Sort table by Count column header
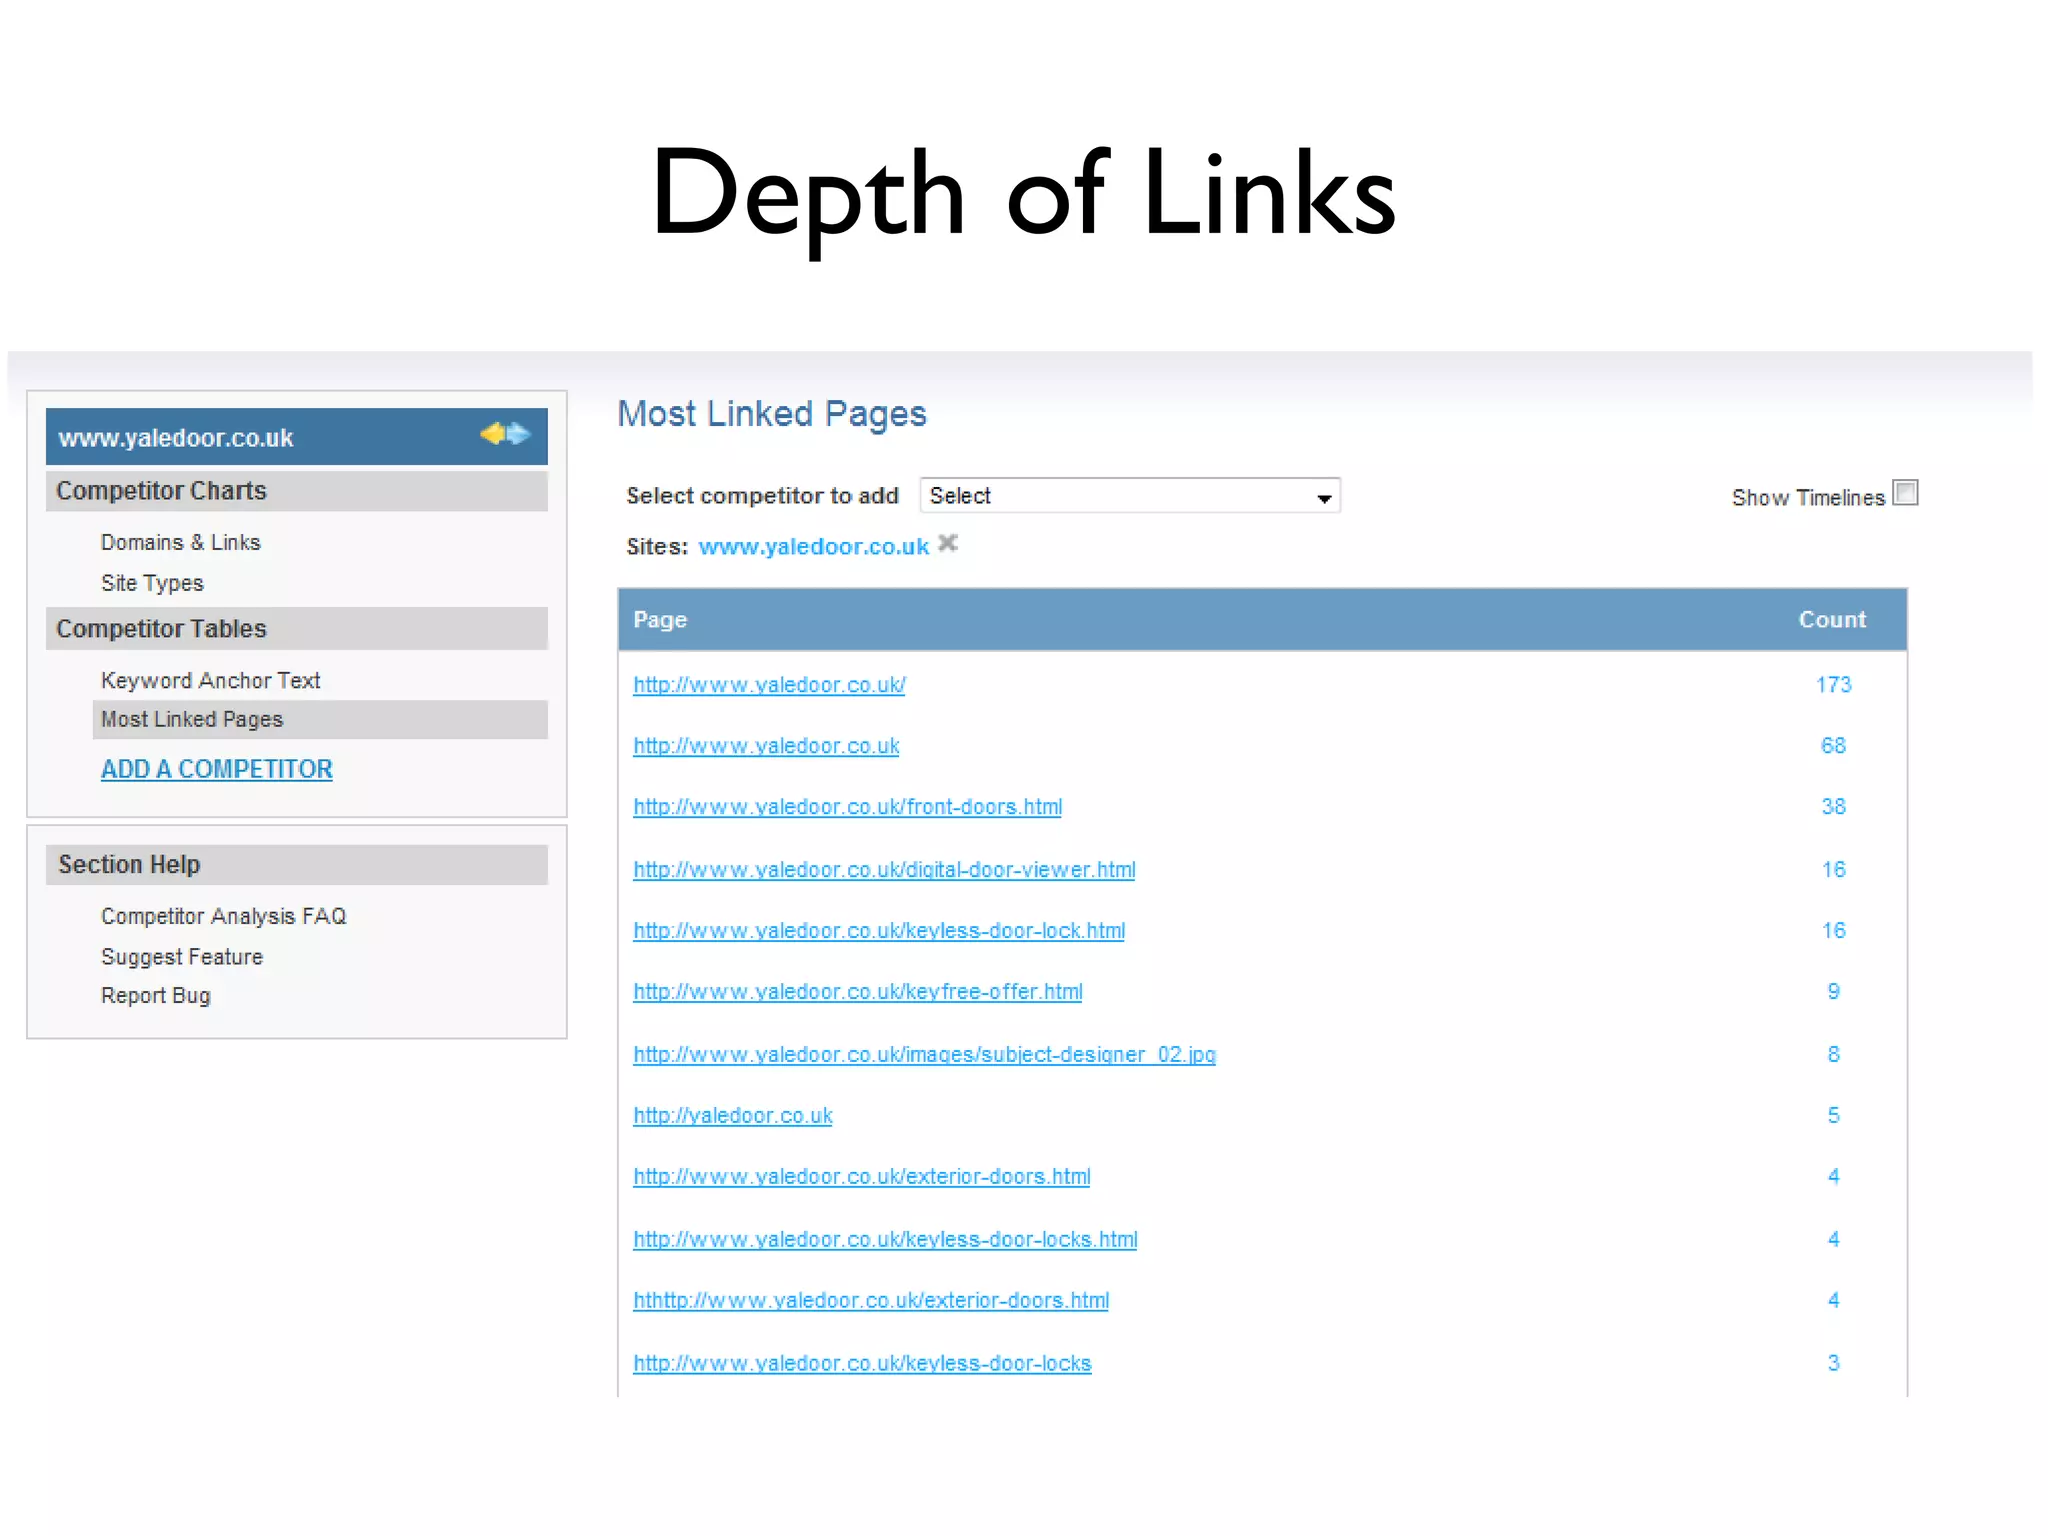The image size is (2048, 1536). pos(1832,619)
